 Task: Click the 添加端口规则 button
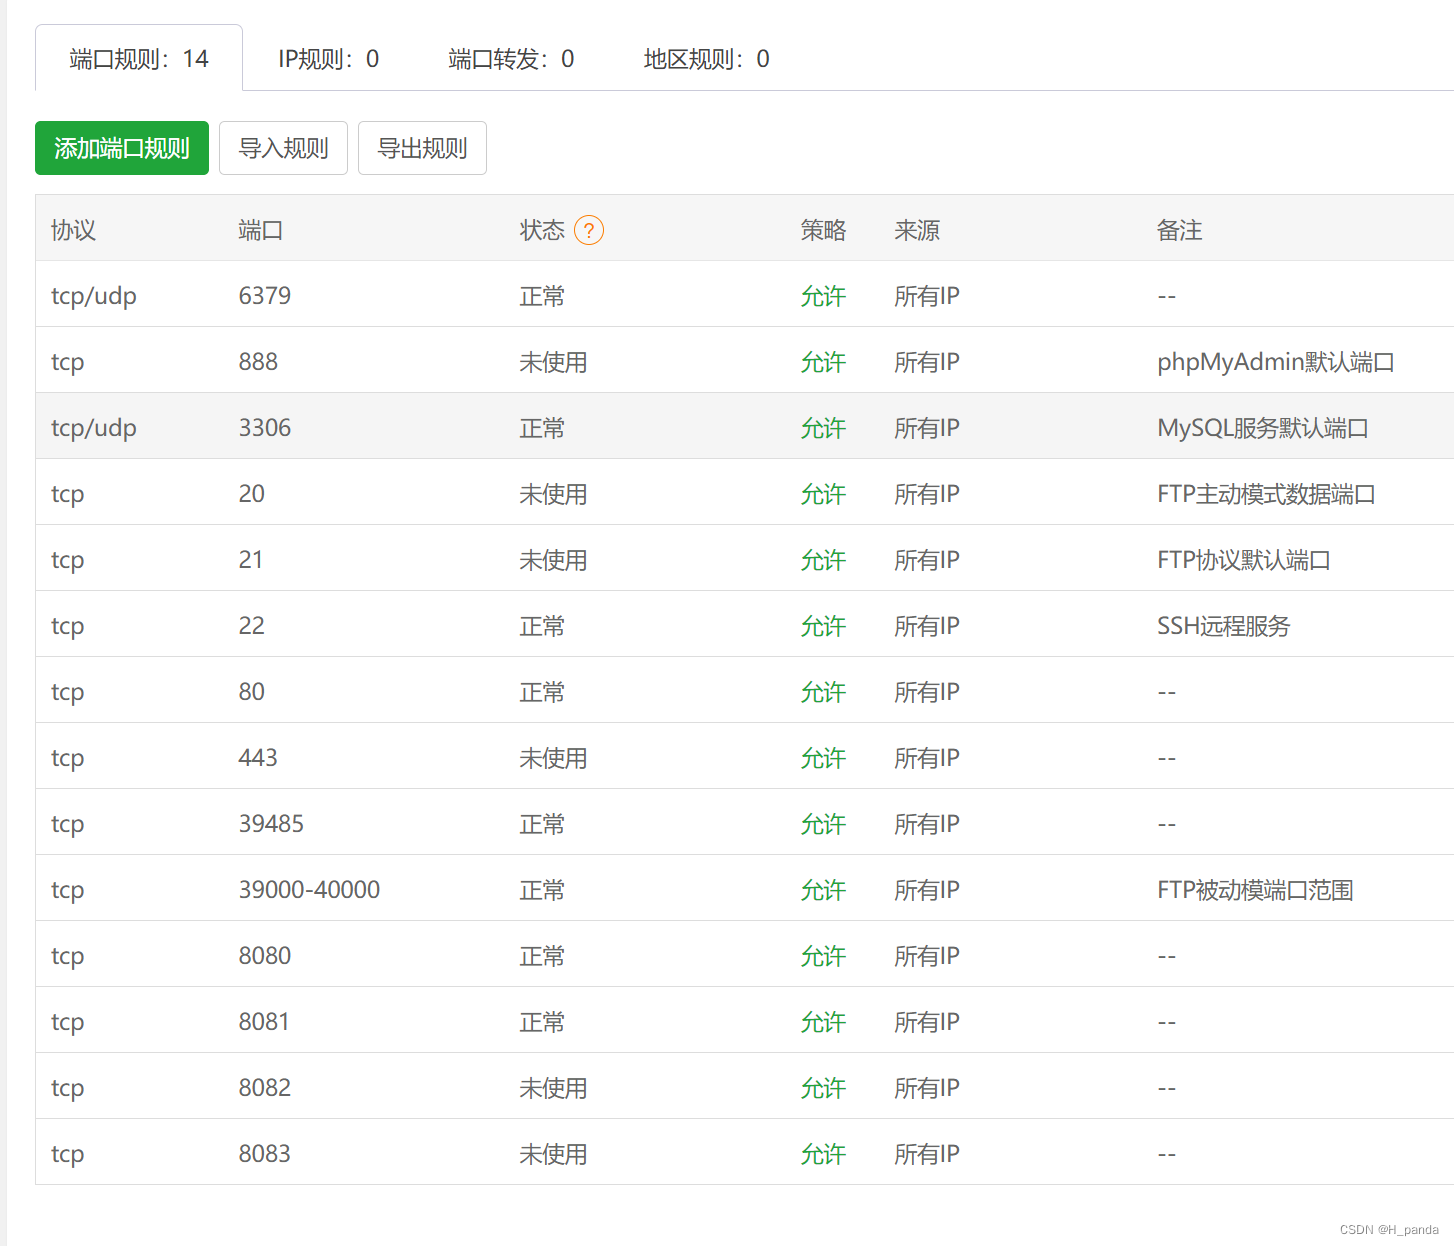coord(121,148)
